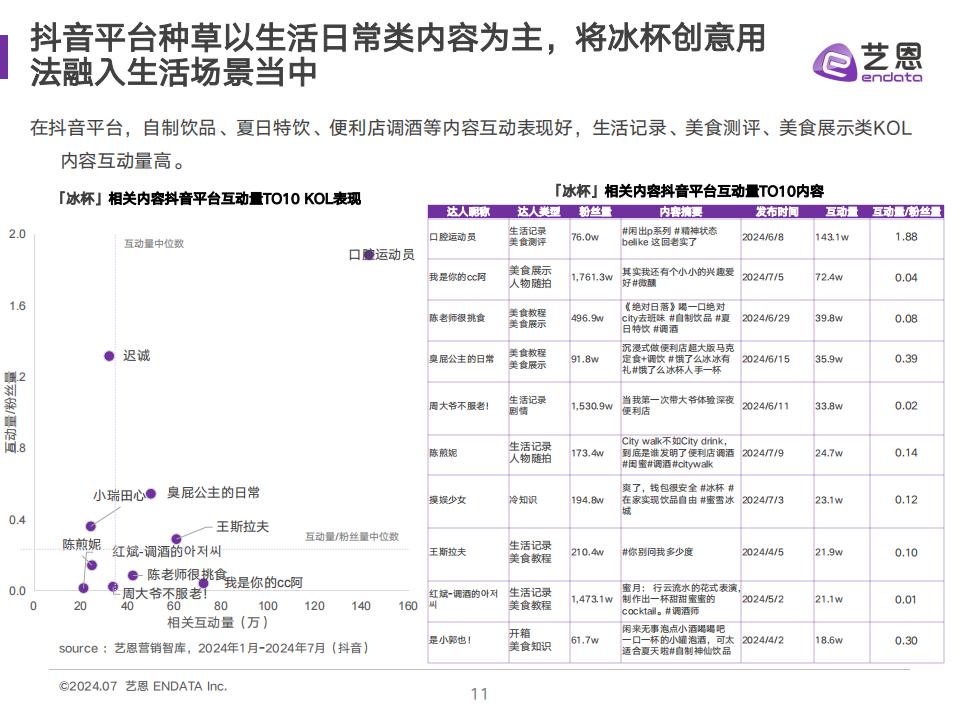Click the purple dot beside 臭屁公主的日常 chart label
This screenshot has height=720, width=960.
coord(151,493)
